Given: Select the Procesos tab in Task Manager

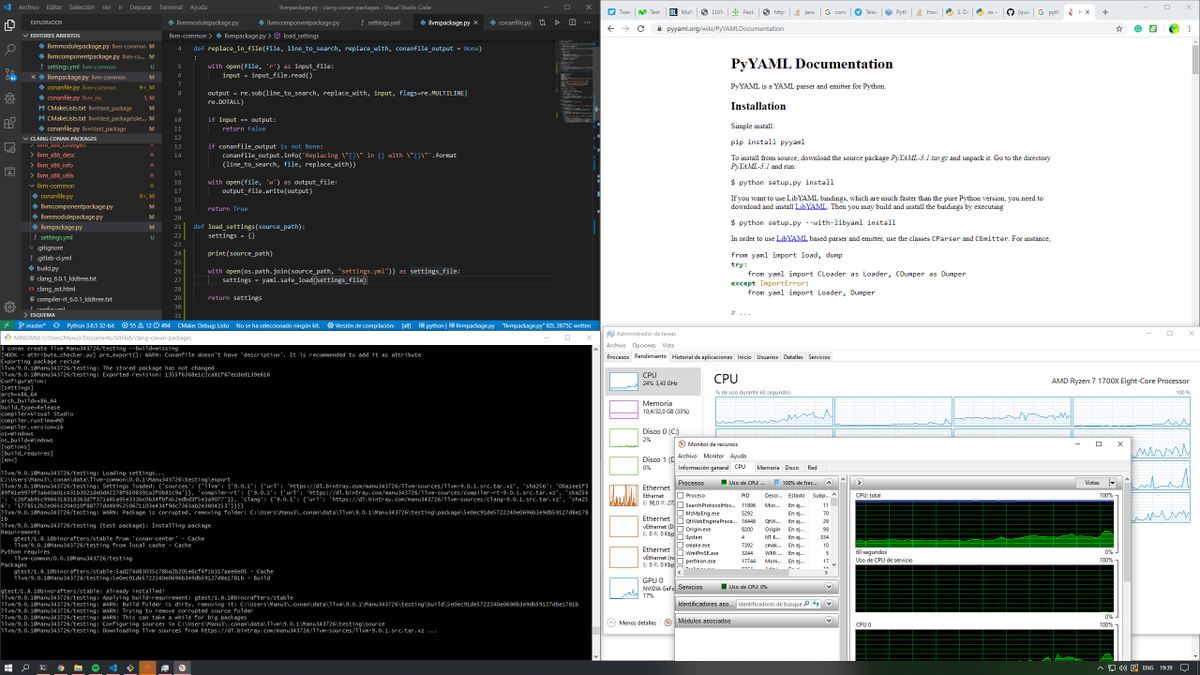Looking at the screenshot, I should click(x=618, y=357).
